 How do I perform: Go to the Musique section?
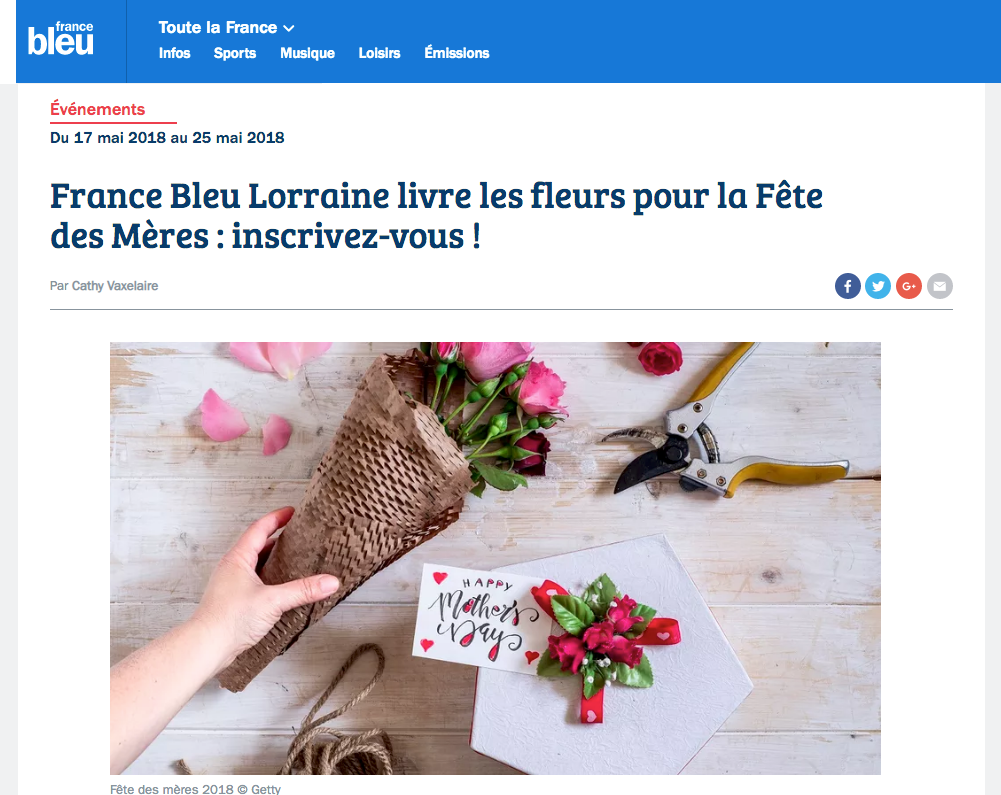point(307,54)
